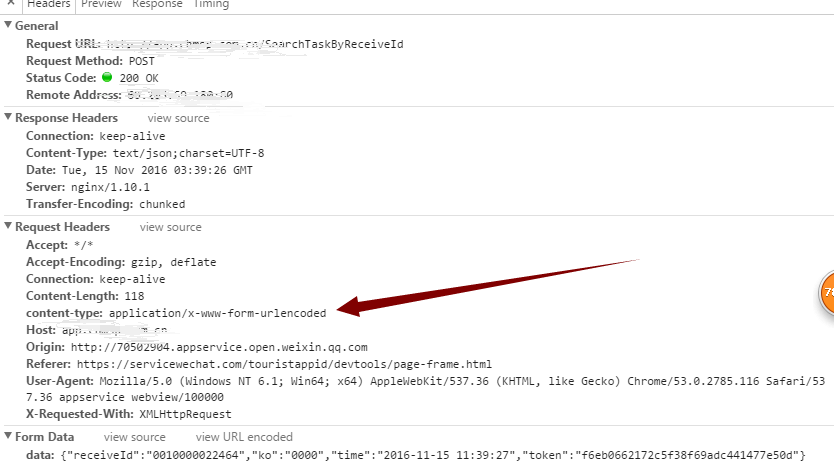Switch to the Headers tab
Screen dimensions: 834x469
tap(48, 4)
